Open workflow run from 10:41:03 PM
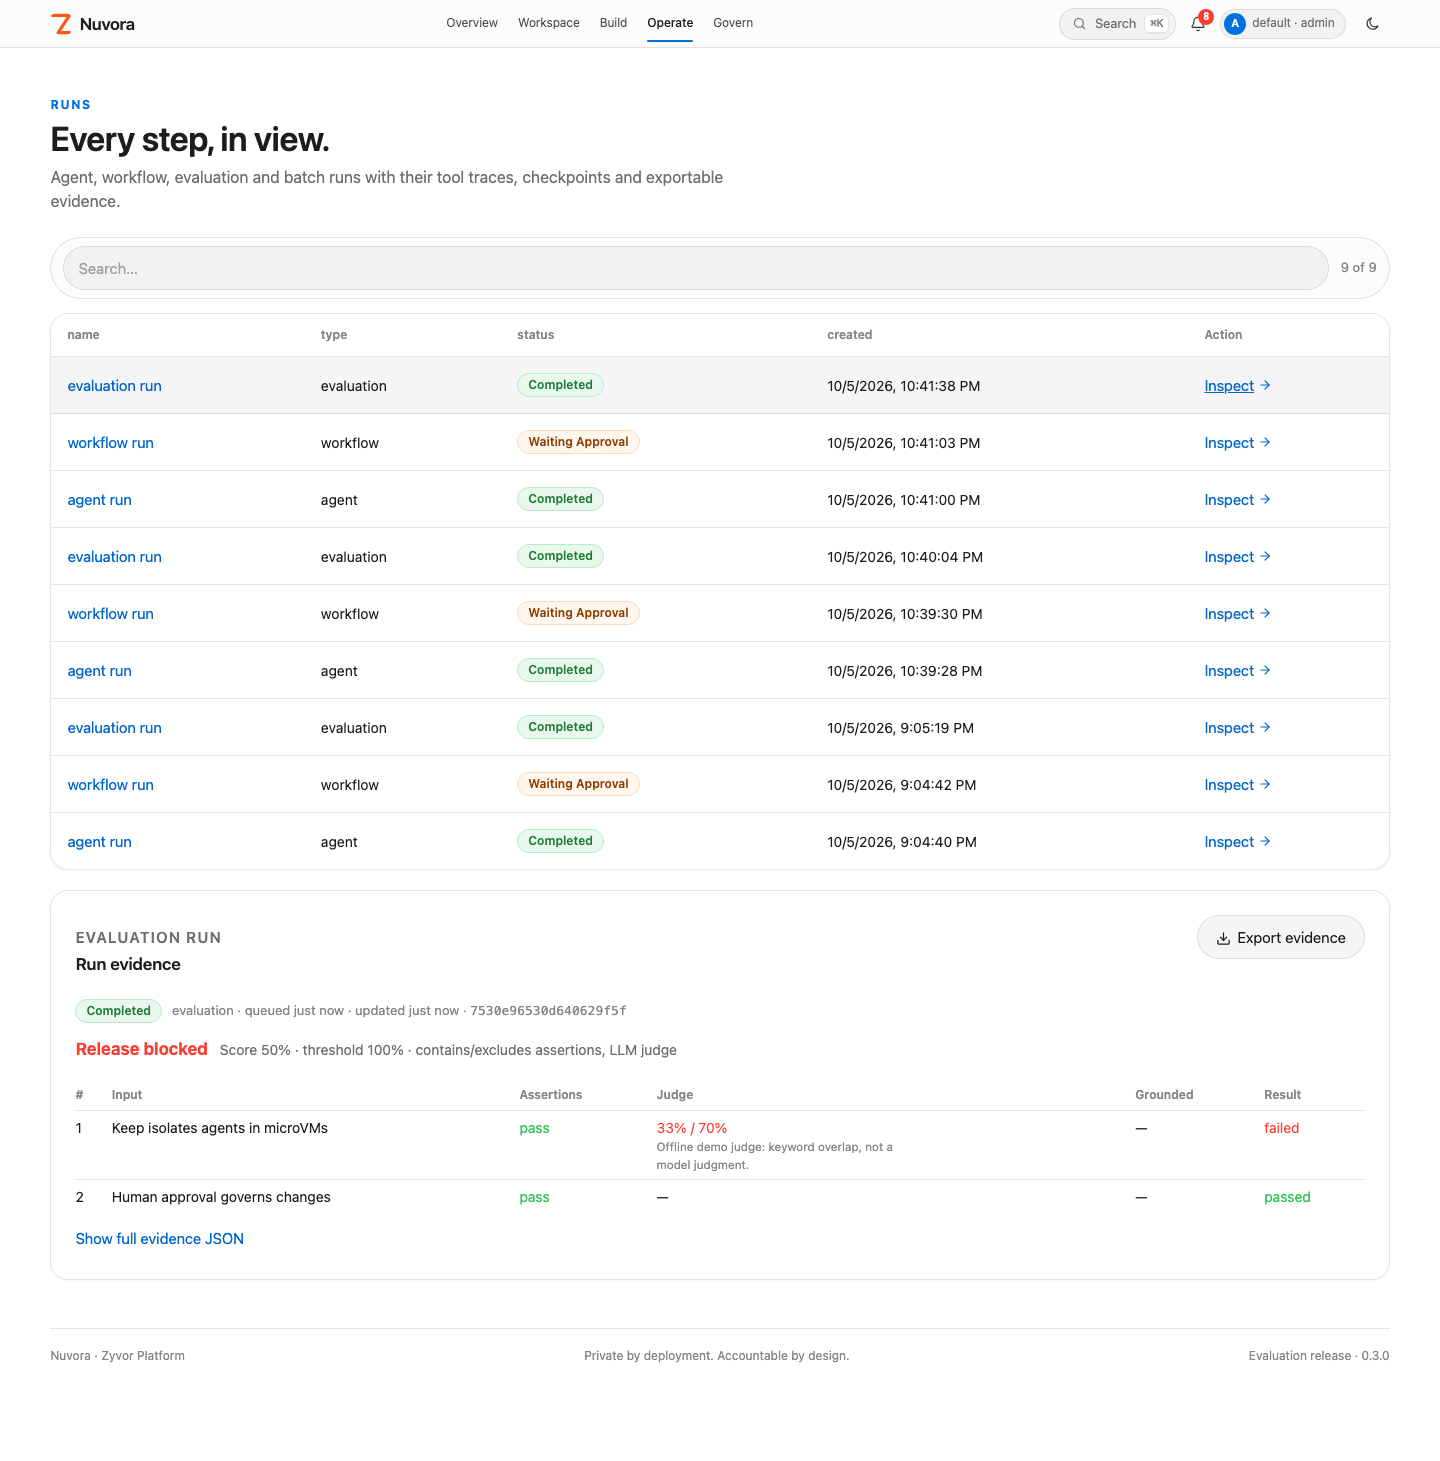Screen dimensions: 1440x1461 [x=111, y=443]
